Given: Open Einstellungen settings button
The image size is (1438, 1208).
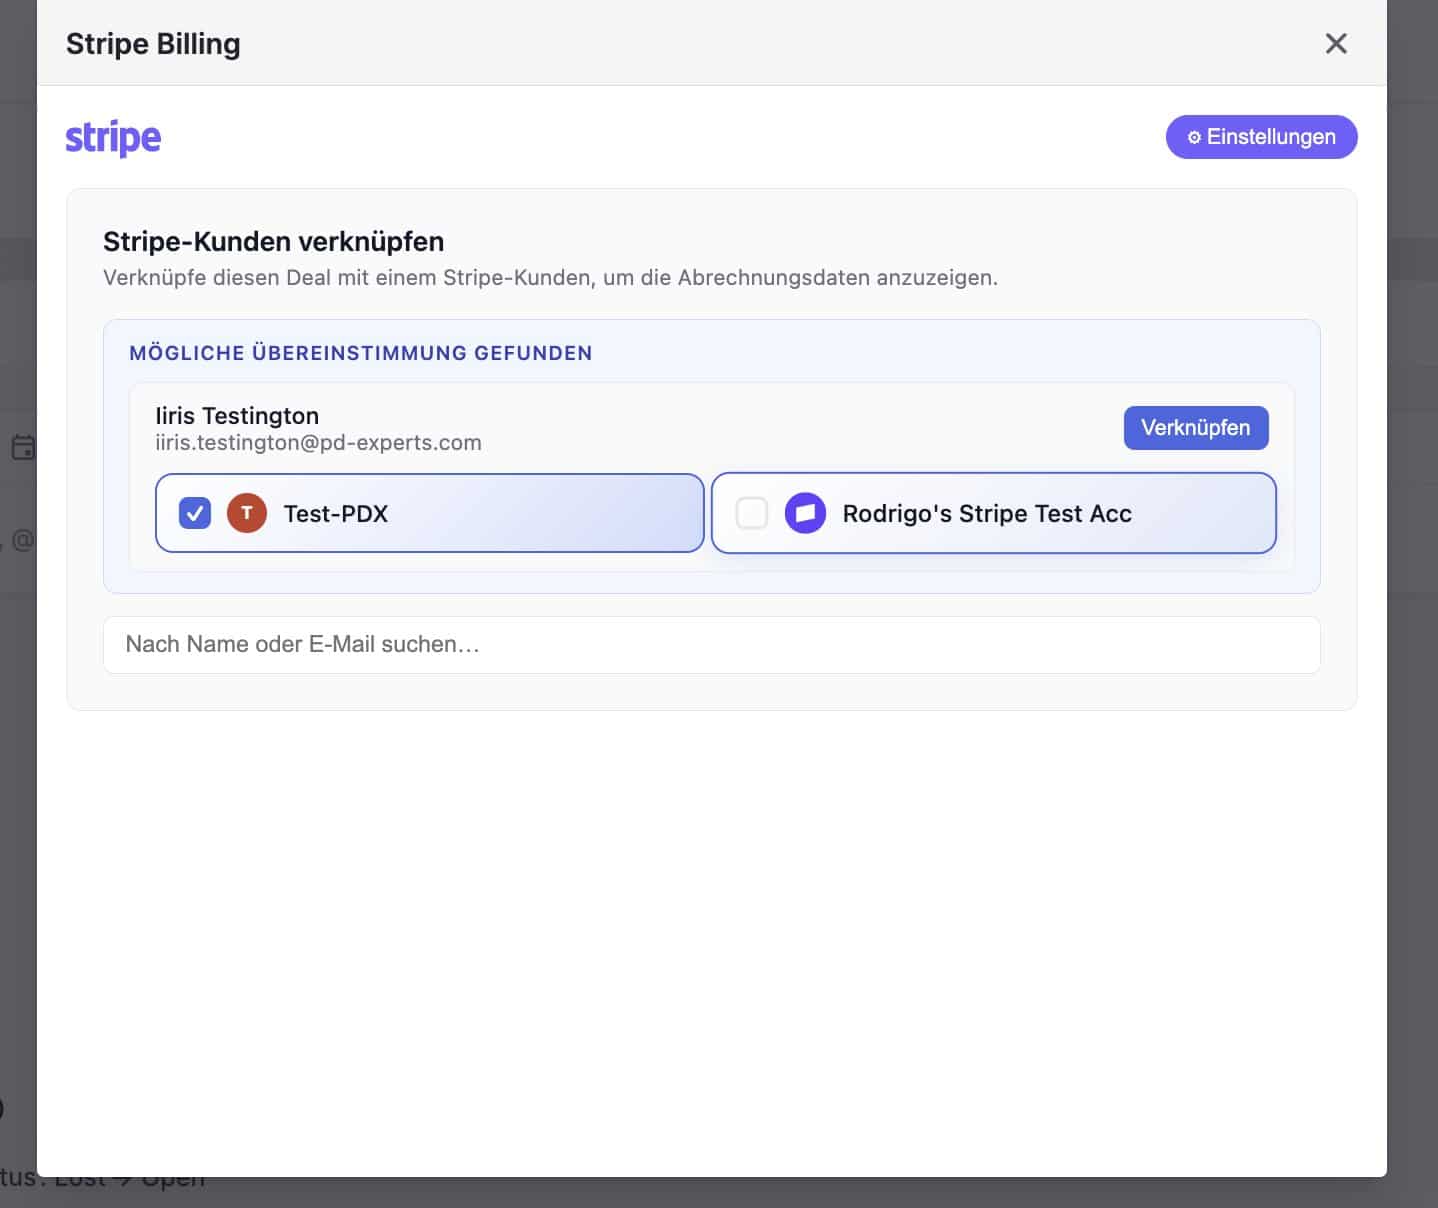Looking at the screenshot, I should point(1261,137).
